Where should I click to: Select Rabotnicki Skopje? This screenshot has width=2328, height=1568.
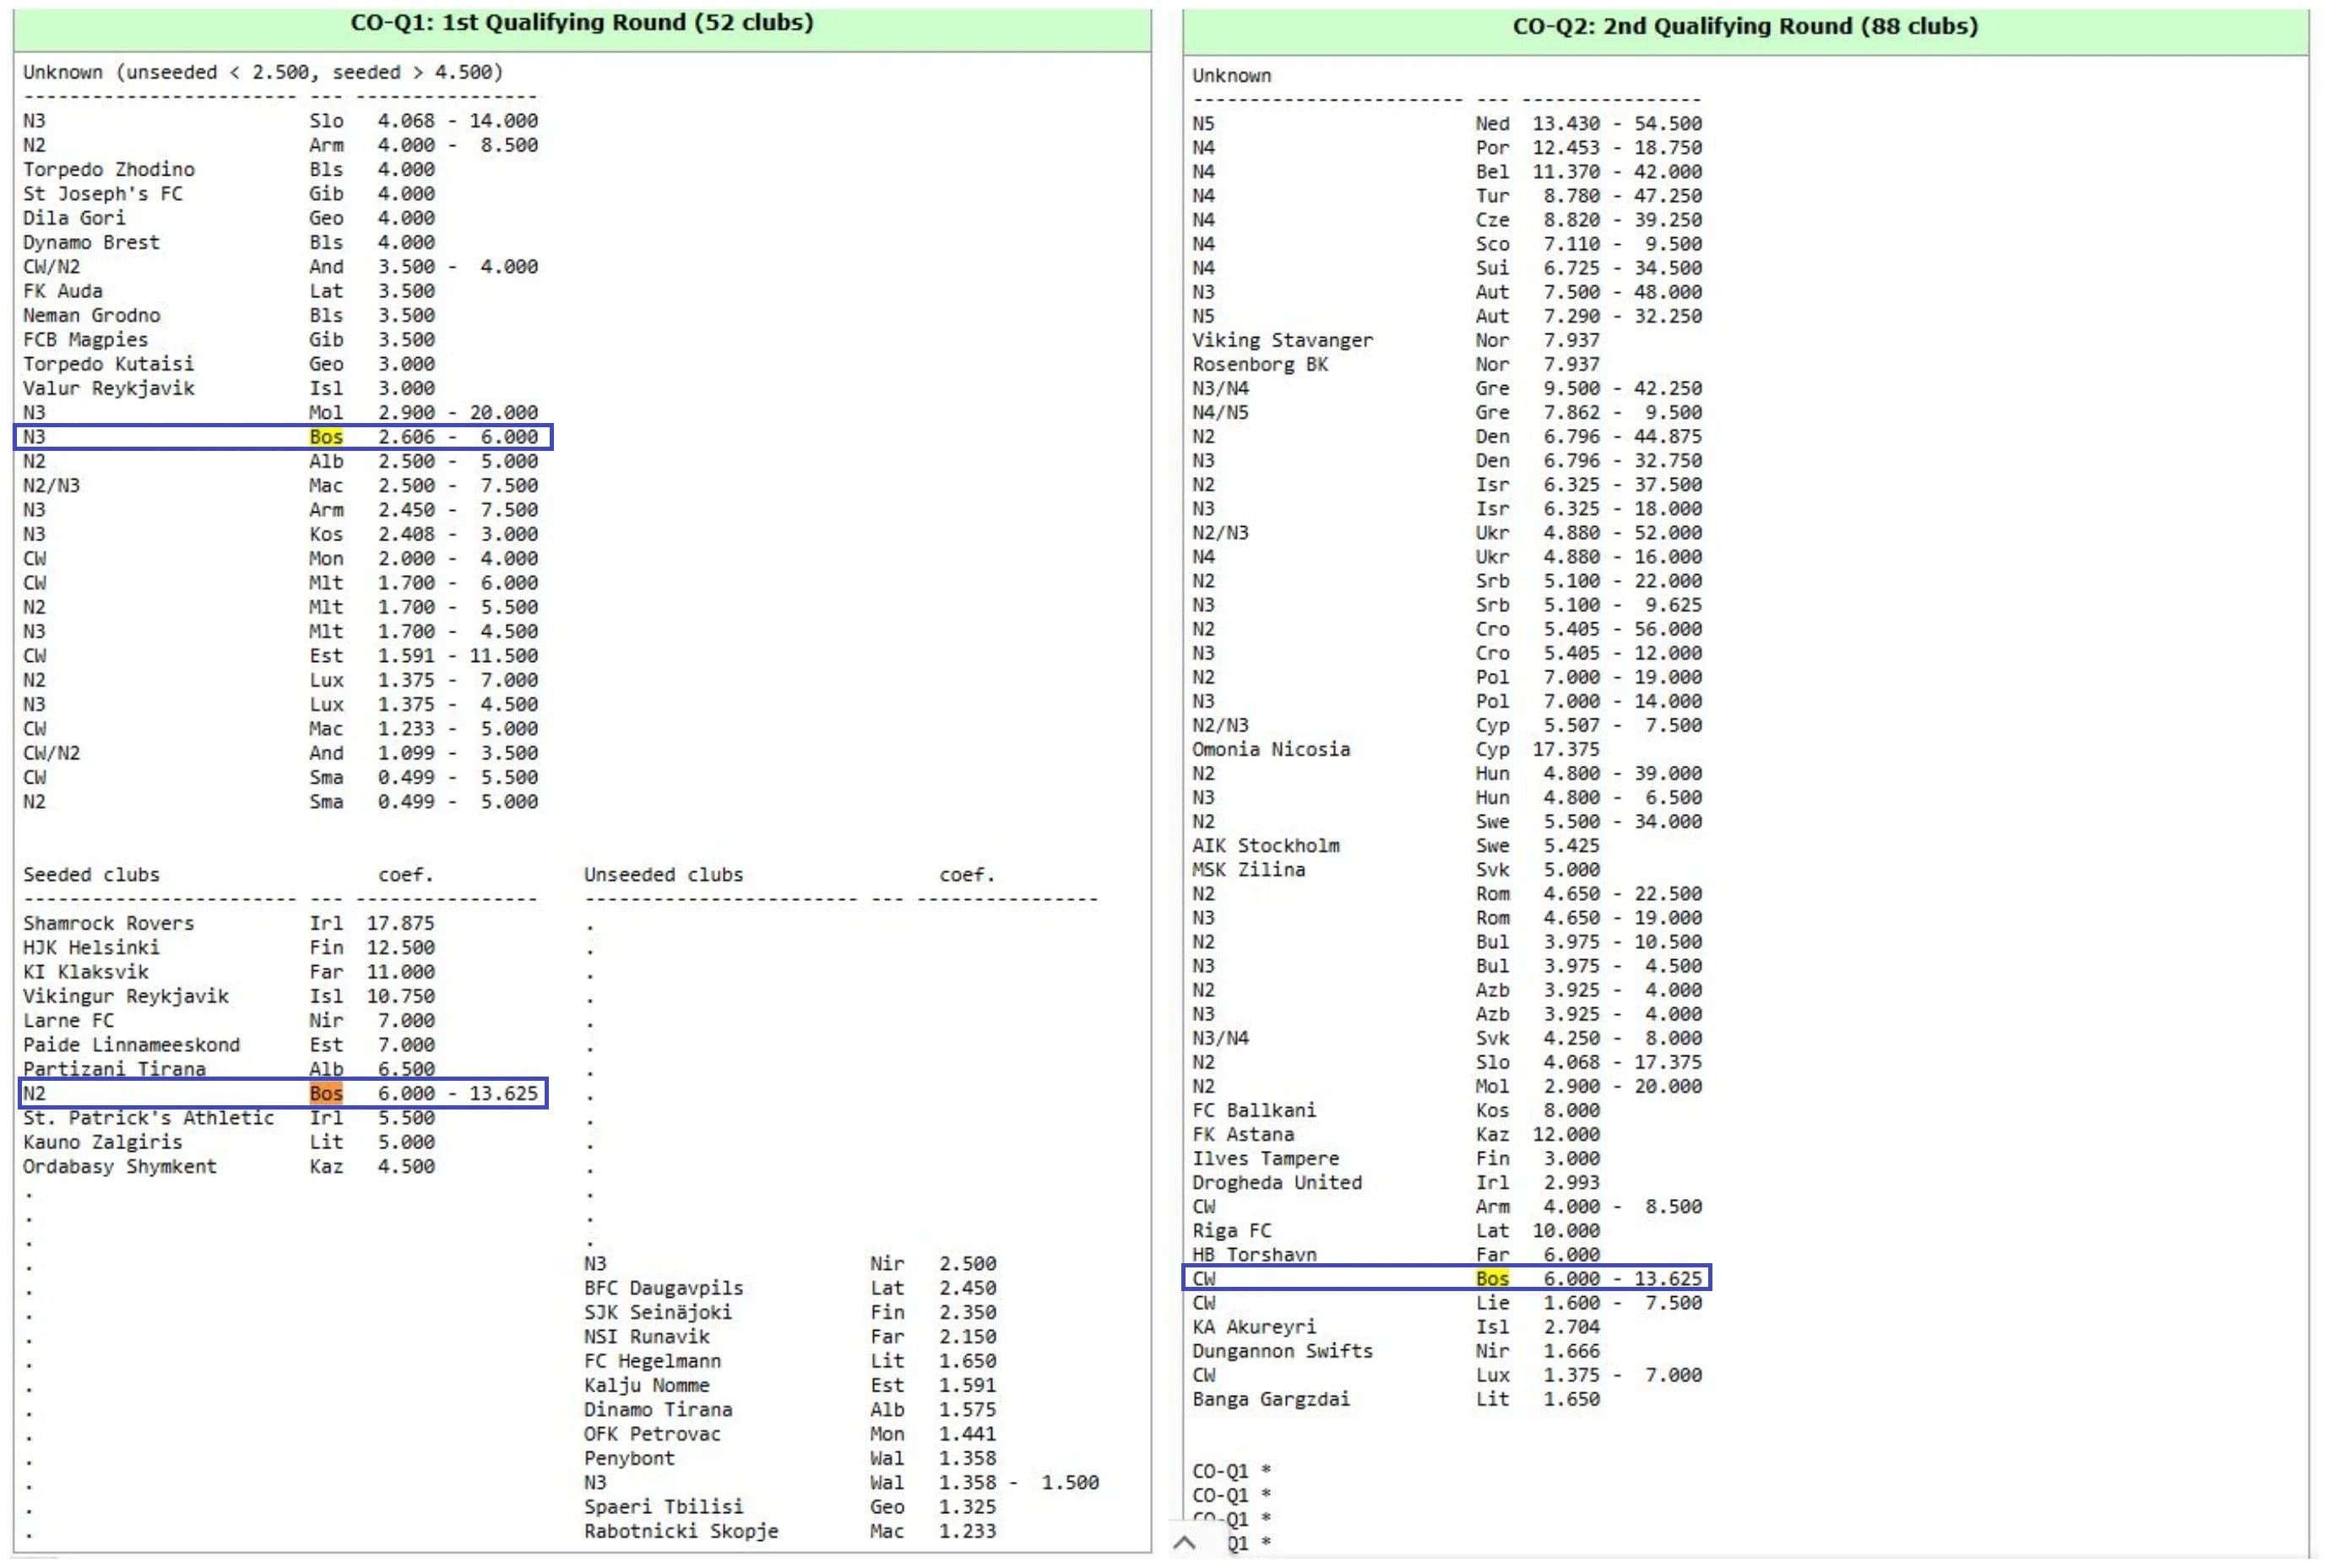[x=680, y=1531]
